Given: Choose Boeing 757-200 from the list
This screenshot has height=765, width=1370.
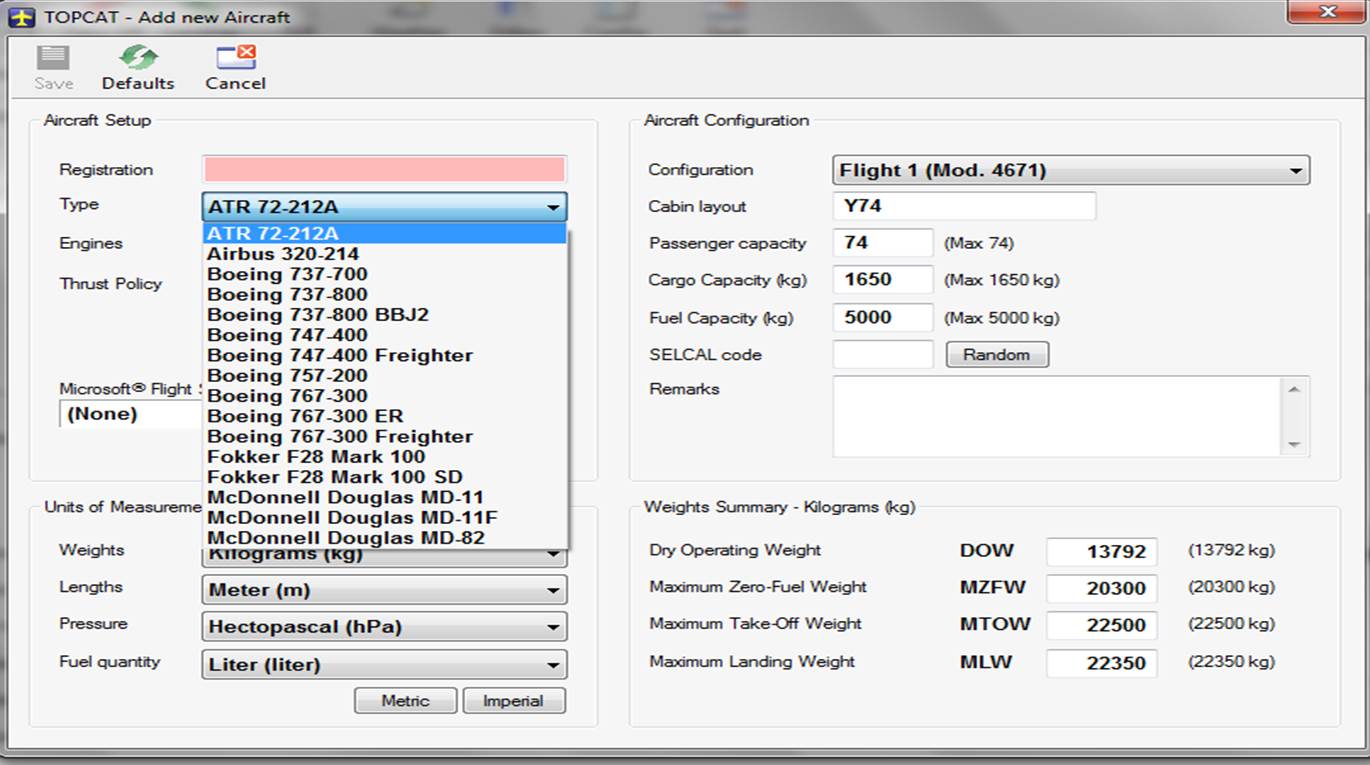Looking at the screenshot, I should click(x=385, y=375).
